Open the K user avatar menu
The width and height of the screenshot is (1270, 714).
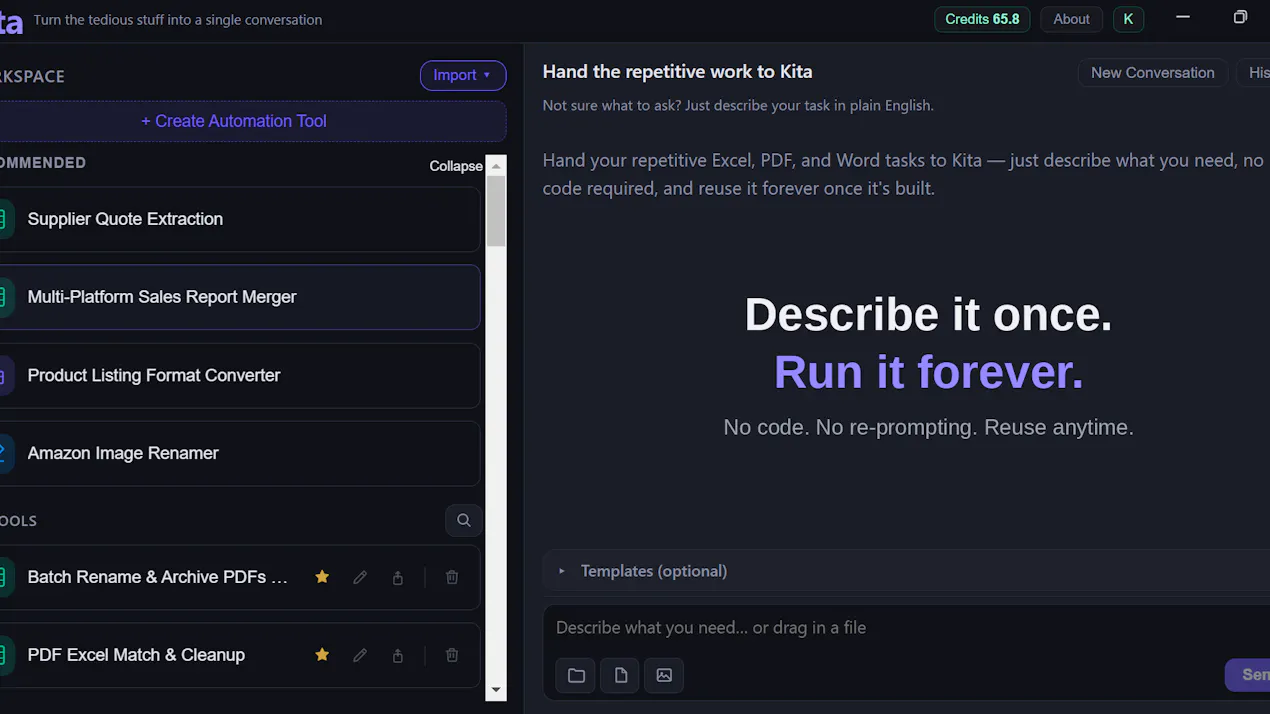coord(1128,19)
